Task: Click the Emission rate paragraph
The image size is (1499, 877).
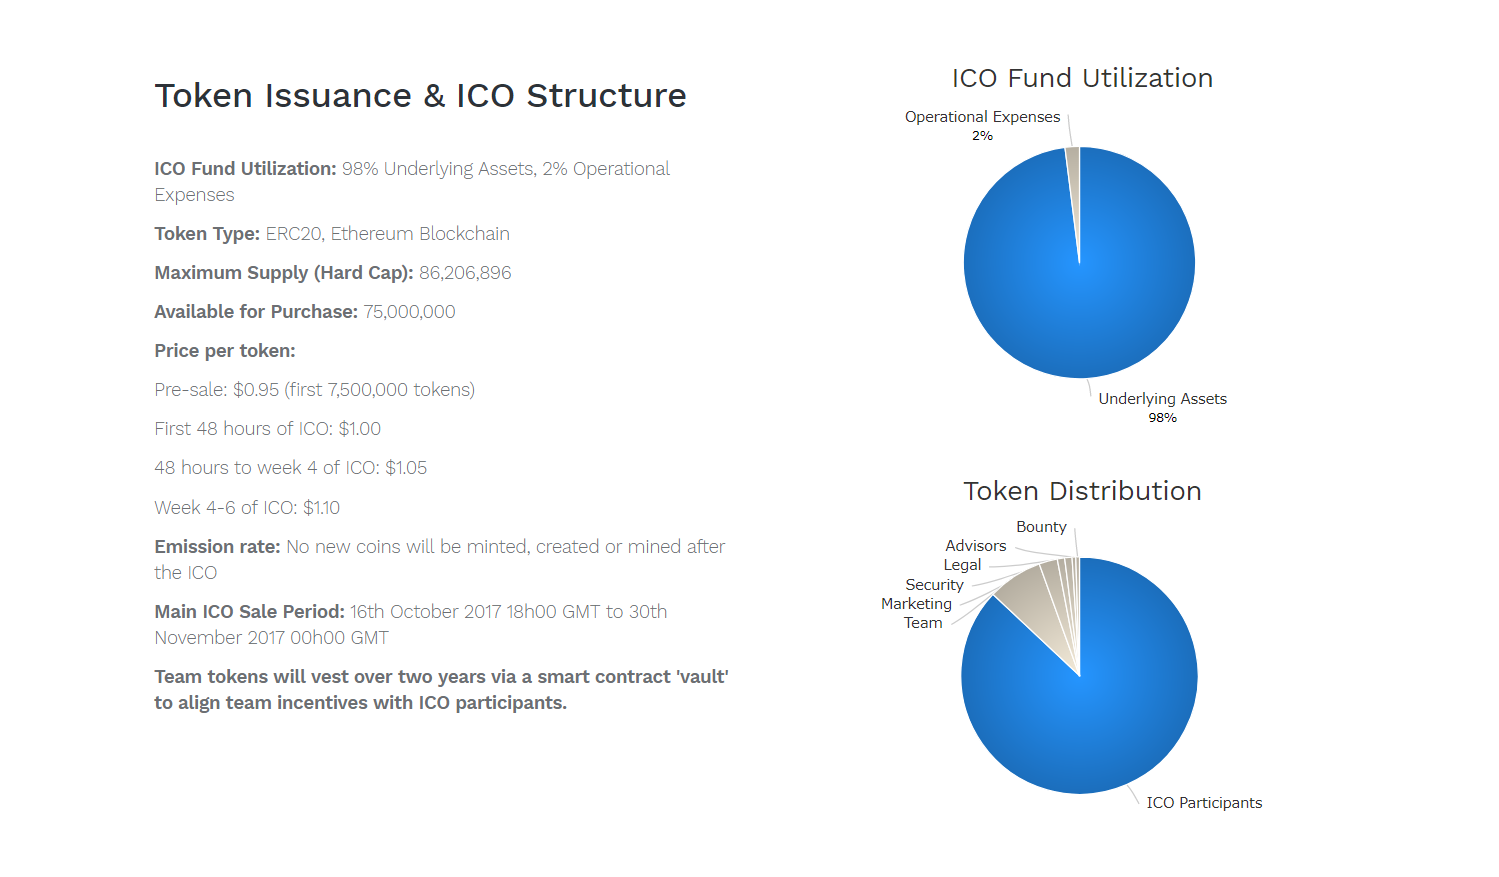Action: tap(440, 560)
